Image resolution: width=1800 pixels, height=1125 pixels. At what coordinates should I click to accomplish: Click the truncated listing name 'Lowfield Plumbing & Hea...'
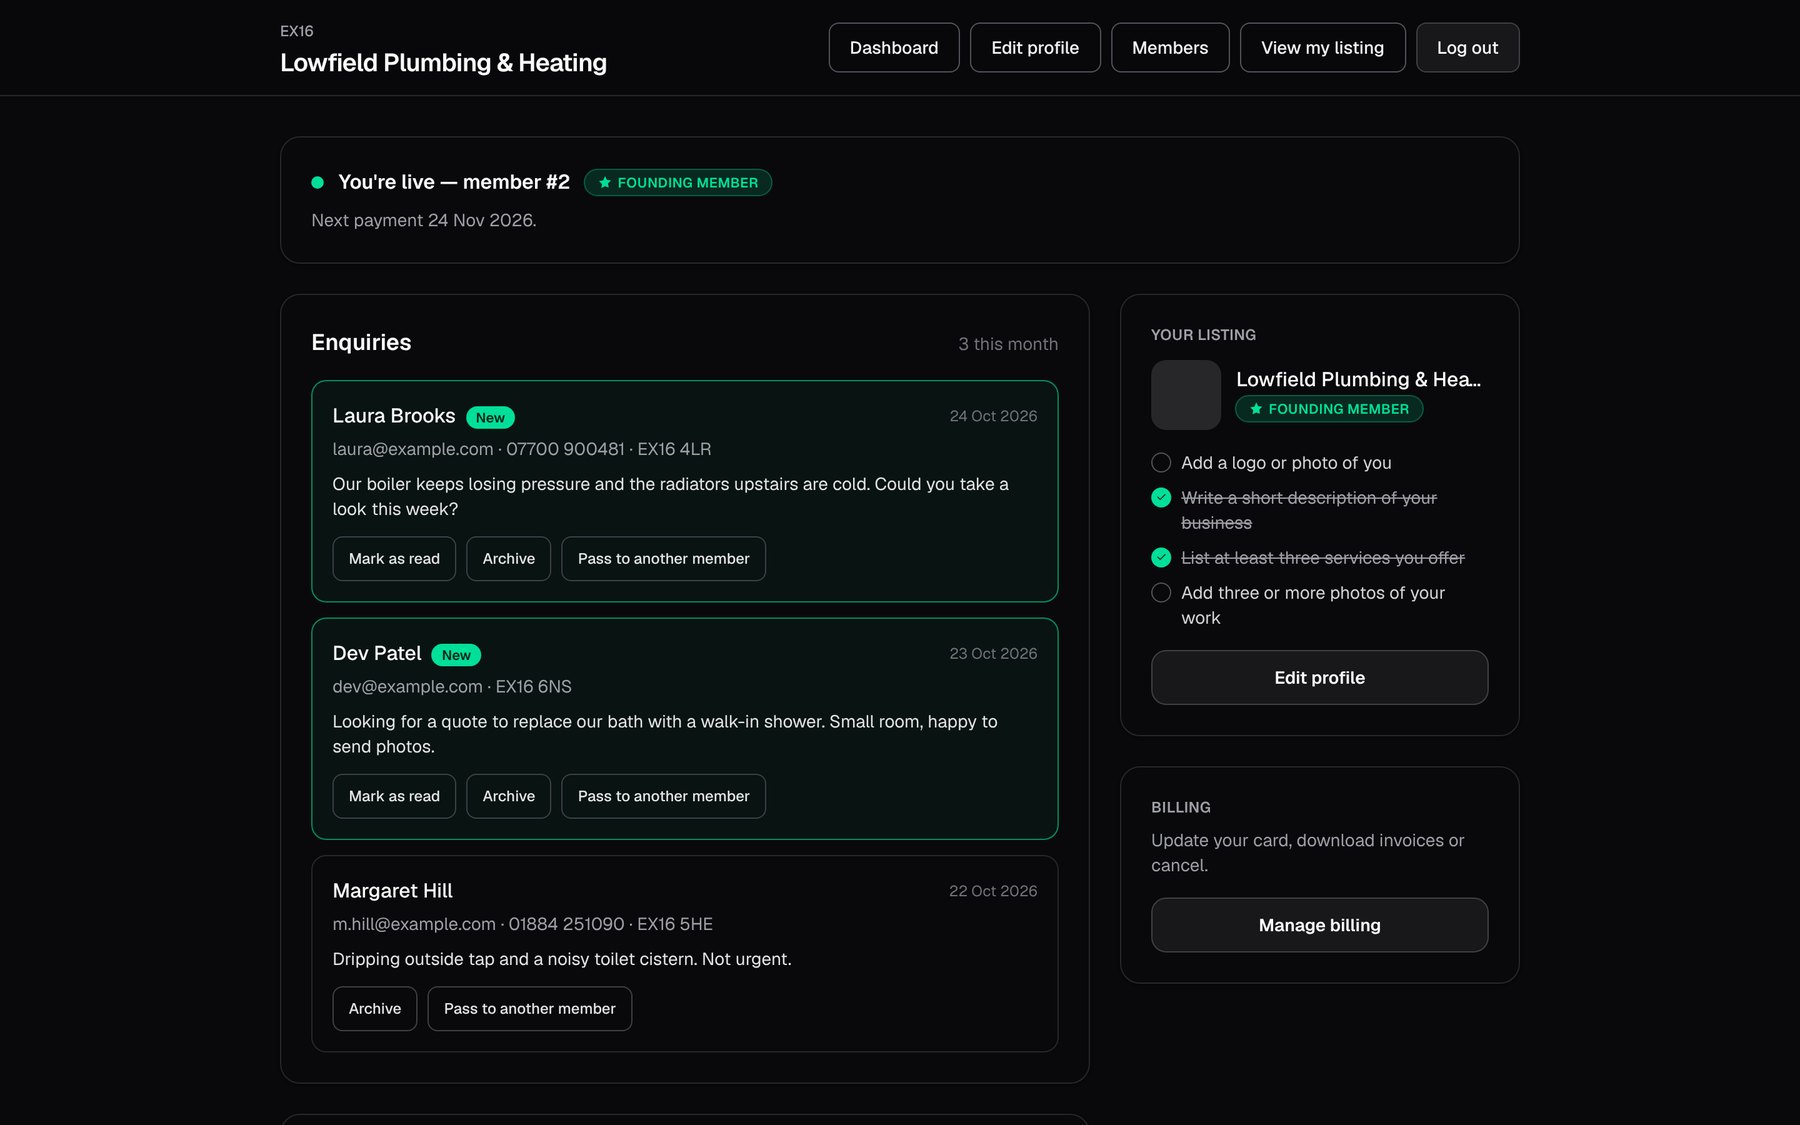click(1358, 379)
